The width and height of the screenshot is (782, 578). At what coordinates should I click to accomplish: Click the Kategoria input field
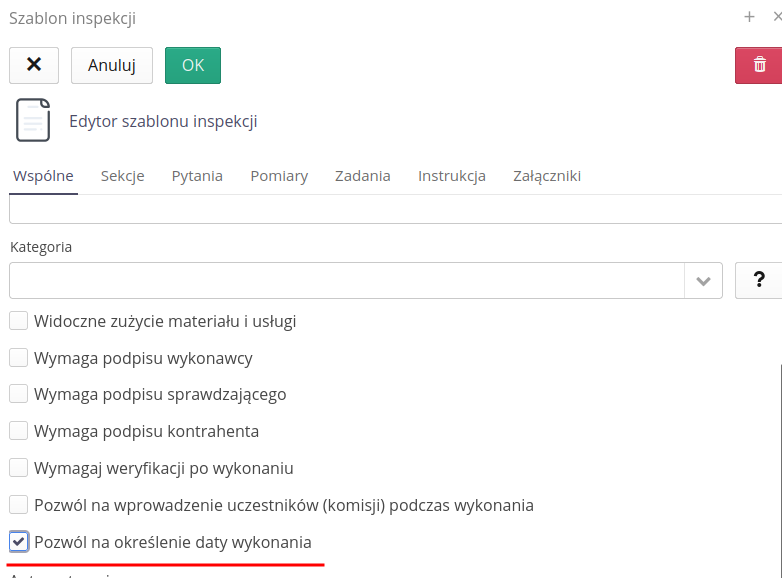point(346,281)
